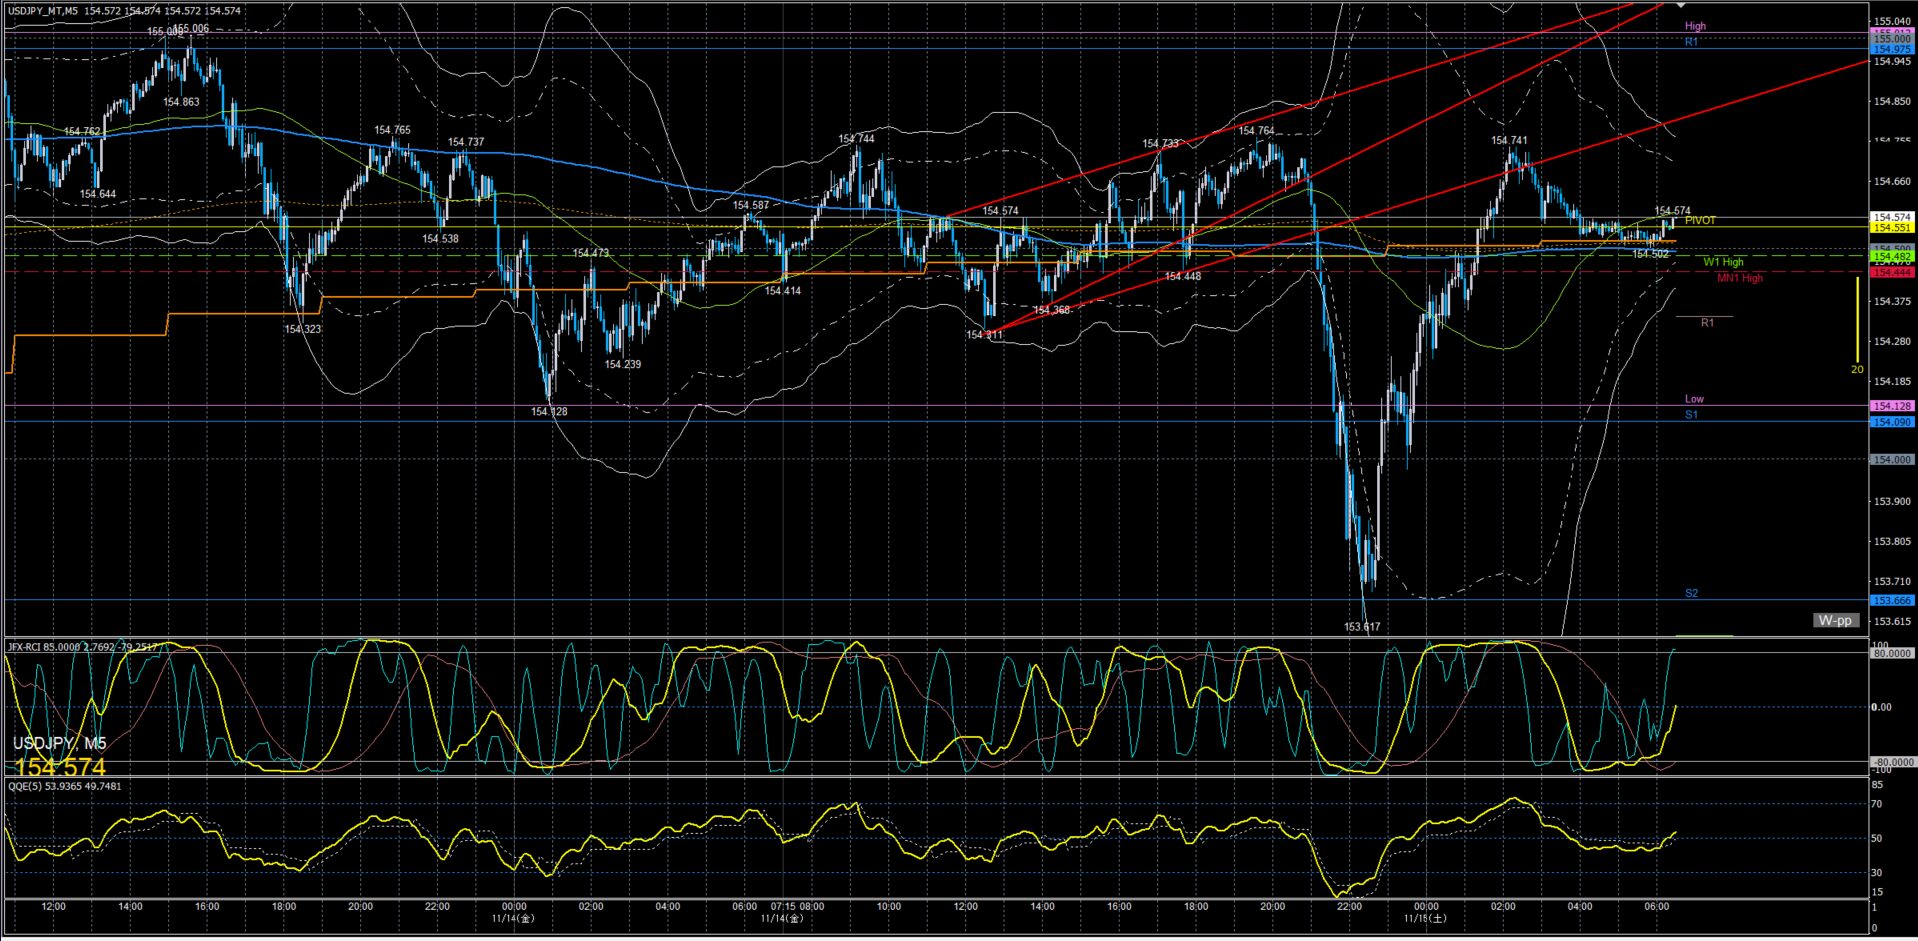
Task: Select the blue 154.090 S1 price tag
Action: click(1891, 422)
